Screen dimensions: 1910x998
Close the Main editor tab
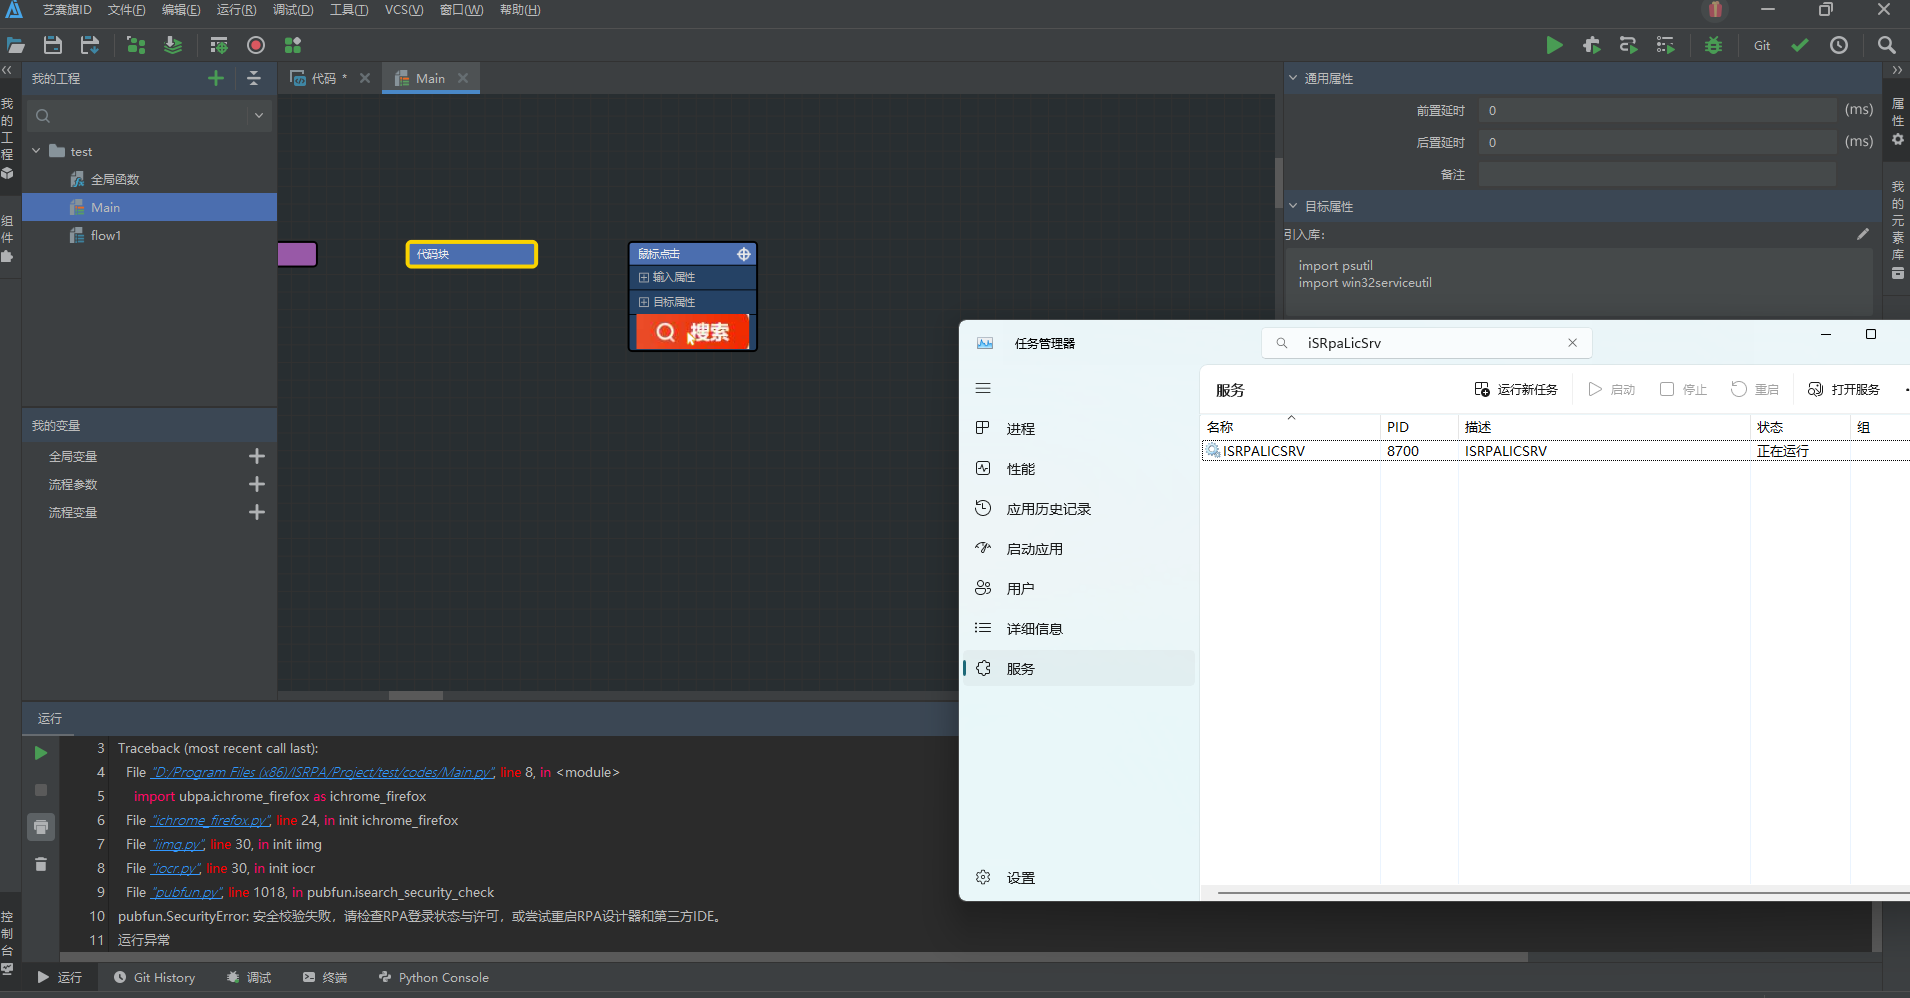[x=463, y=78]
